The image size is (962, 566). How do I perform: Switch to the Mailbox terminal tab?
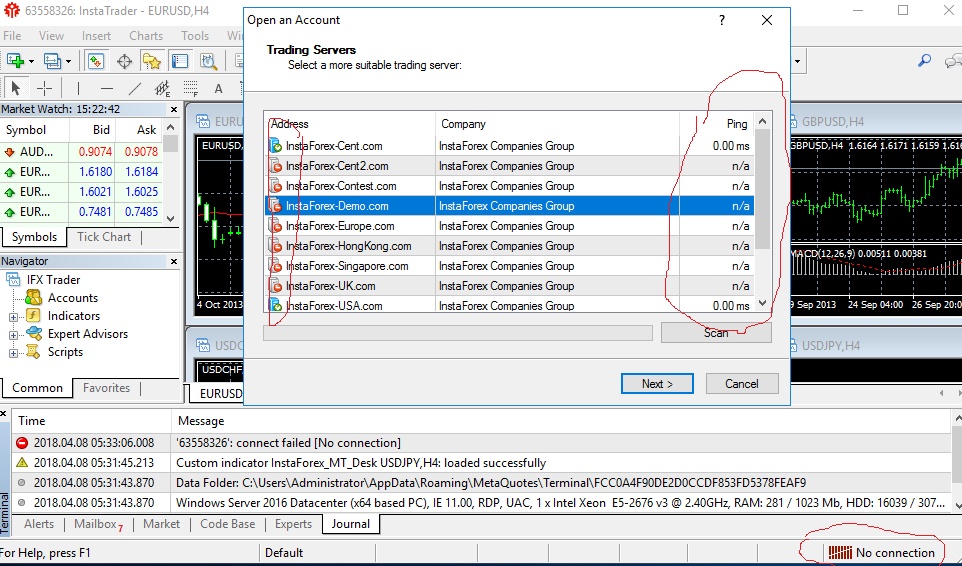[98, 524]
